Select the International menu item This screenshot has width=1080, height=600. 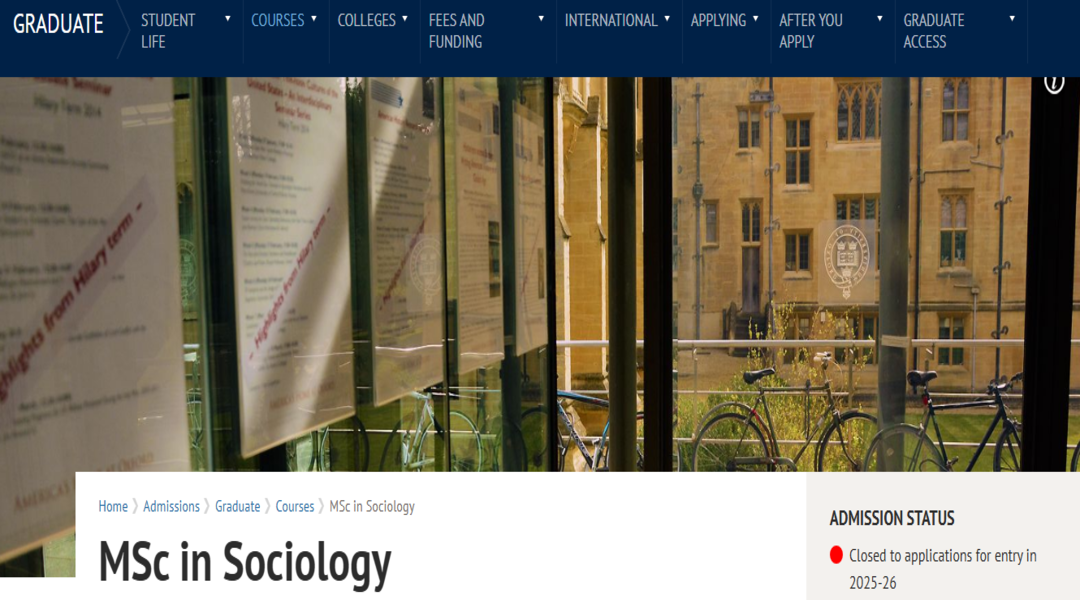click(x=611, y=21)
